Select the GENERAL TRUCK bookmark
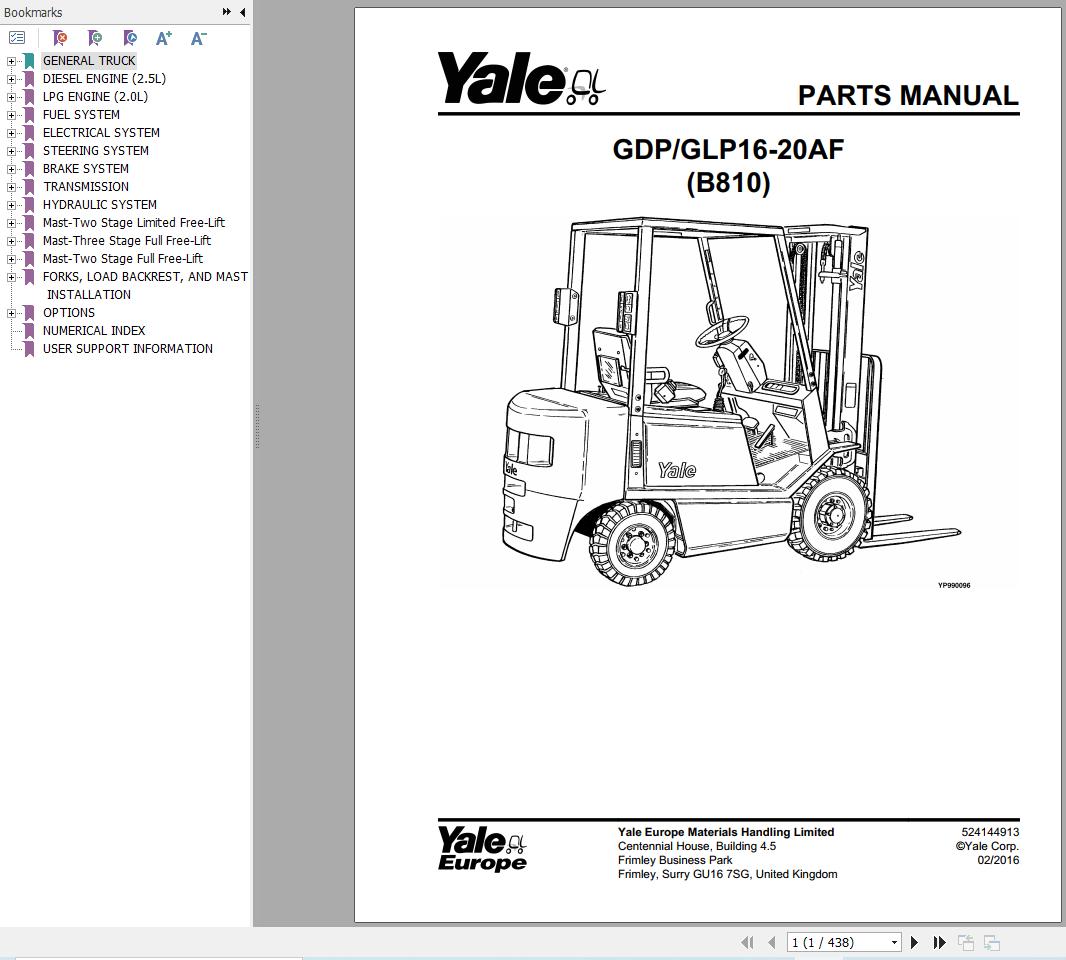 coord(89,60)
